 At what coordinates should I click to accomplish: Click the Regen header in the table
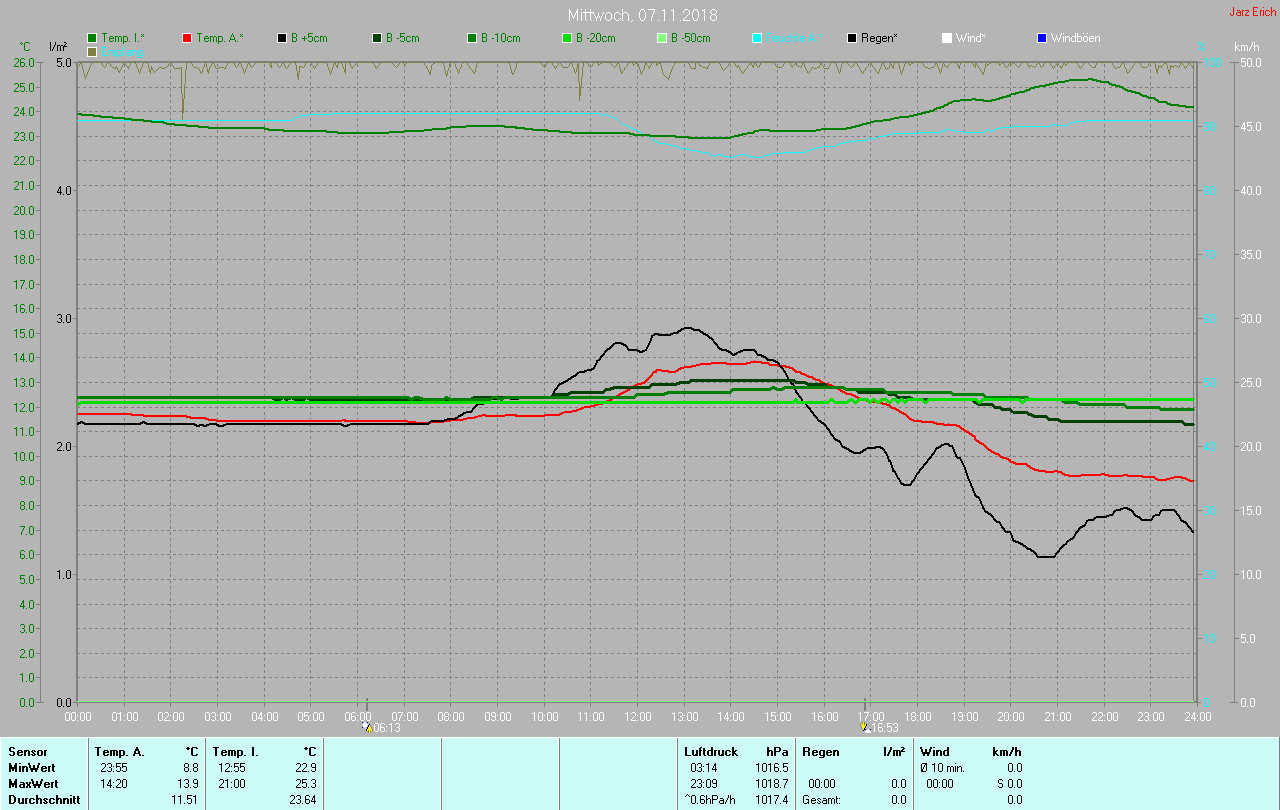pos(820,751)
